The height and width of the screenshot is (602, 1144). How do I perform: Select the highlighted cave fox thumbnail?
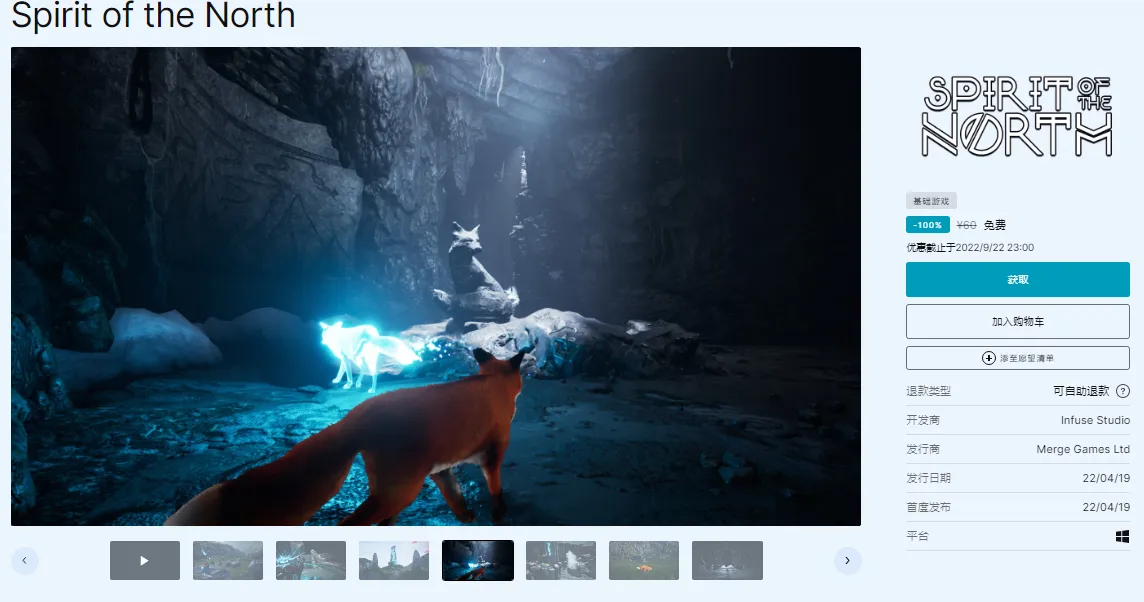(x=478, y=560)
